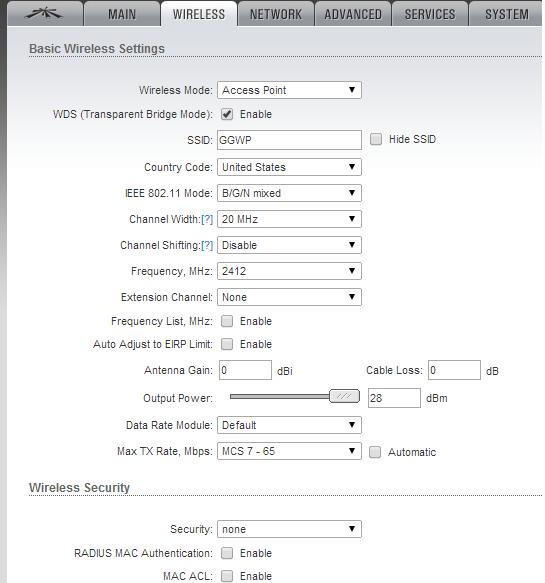545x583 pixels.
Task: Uncheck the WDS Transparent Bridge Mode checkbox
Action: pos(227,114)
